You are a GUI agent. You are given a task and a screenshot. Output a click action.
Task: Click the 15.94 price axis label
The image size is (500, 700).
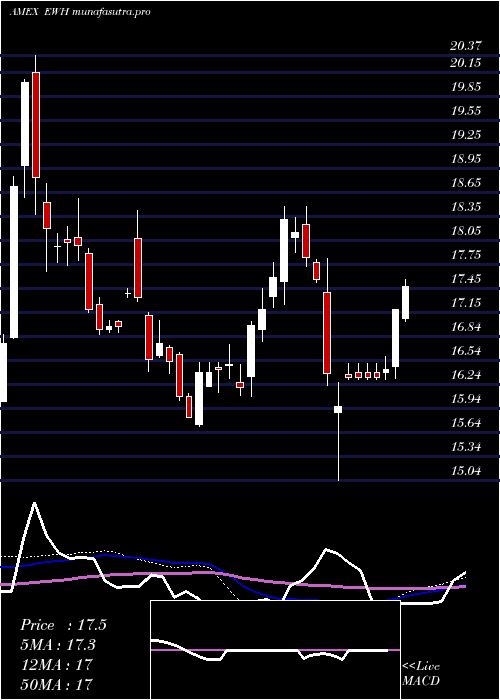pyautogui.click(x=466, y=399)
